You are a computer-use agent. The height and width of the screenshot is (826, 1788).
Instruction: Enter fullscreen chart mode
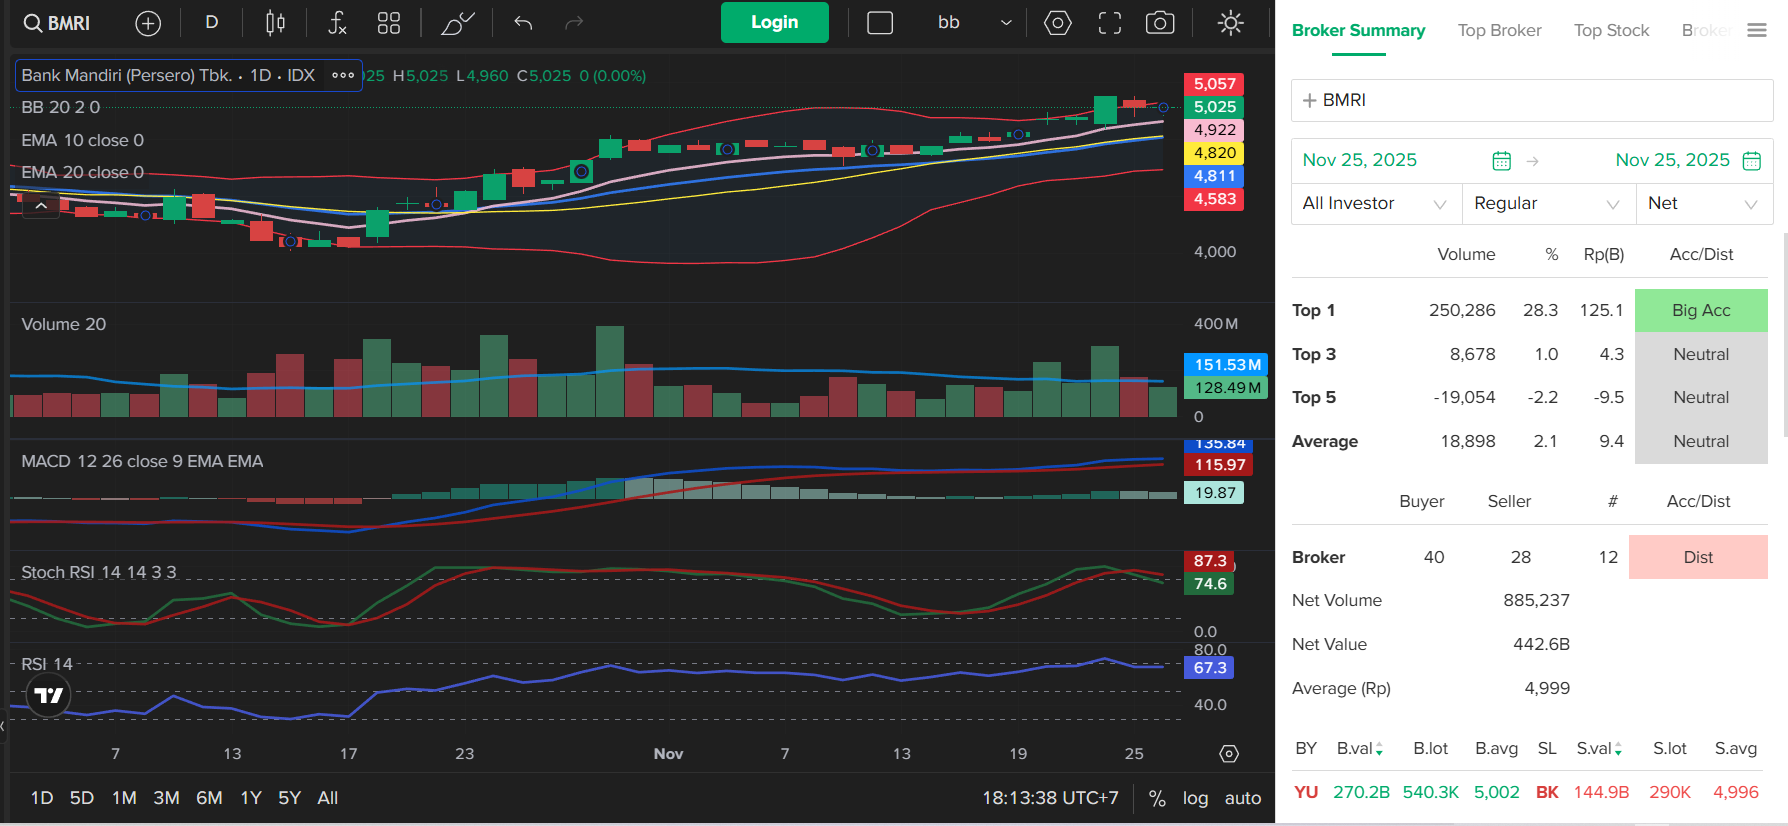click(1109, 23)
